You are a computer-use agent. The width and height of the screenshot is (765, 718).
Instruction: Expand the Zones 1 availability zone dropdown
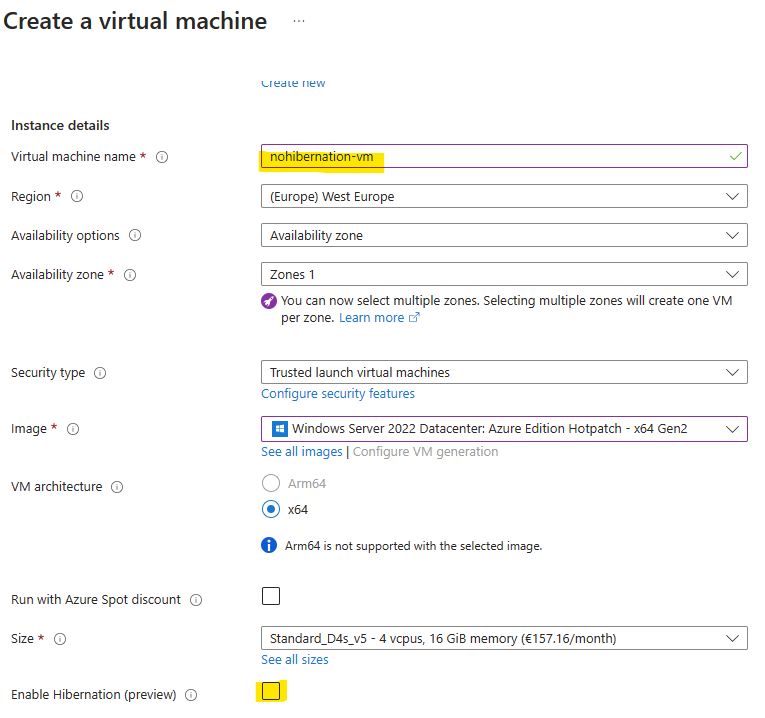click(504, 274)
